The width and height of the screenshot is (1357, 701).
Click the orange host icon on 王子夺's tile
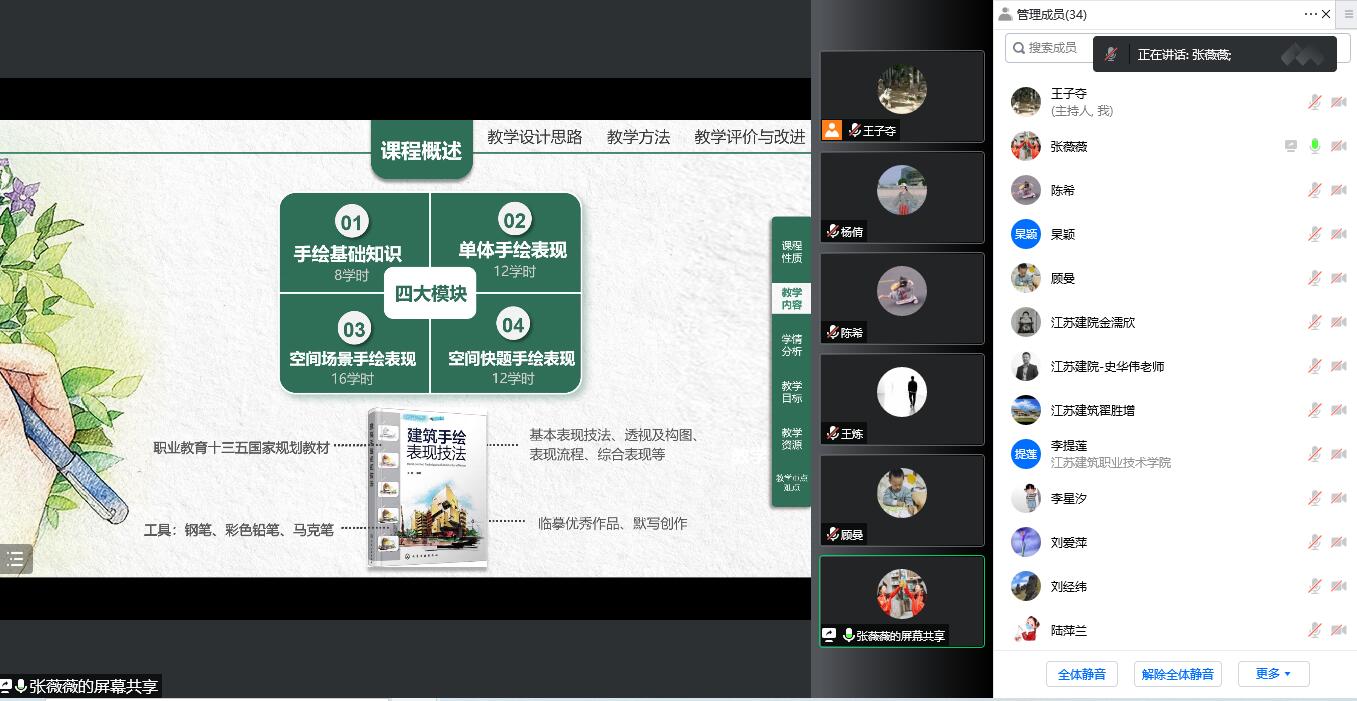point(832,130)
